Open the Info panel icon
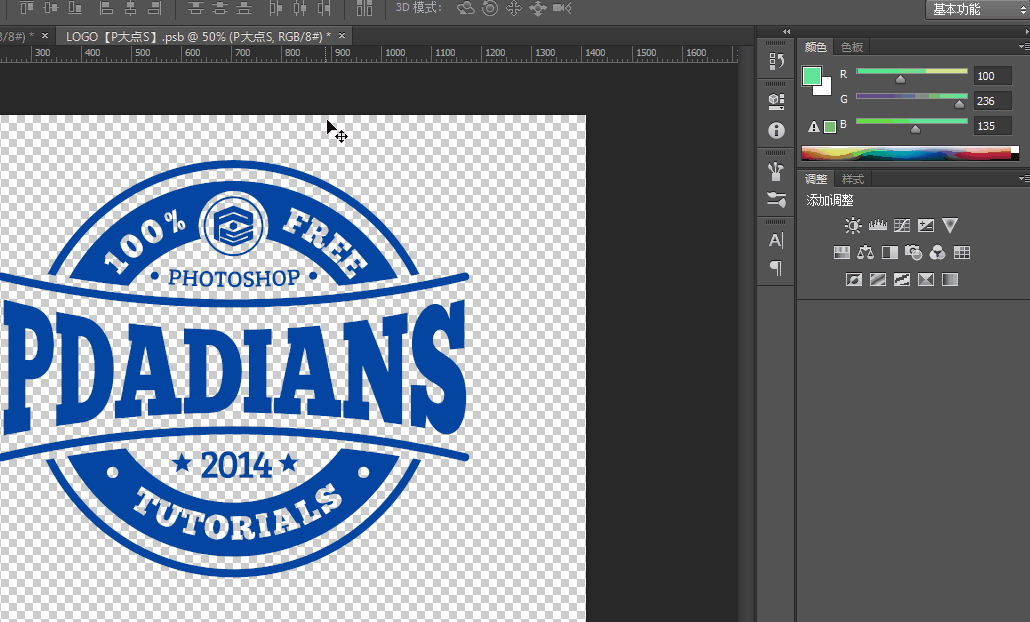 point(776,130)
